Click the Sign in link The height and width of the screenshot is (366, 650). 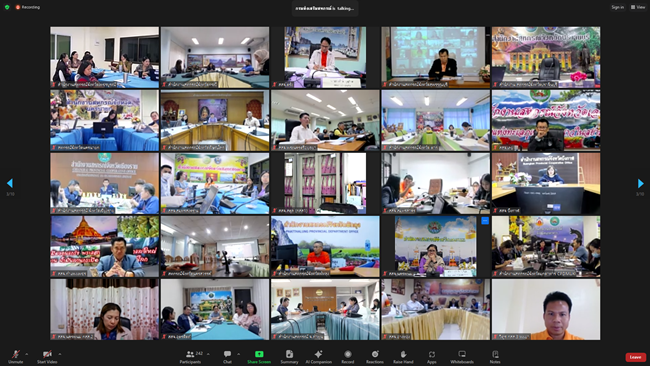[617, 7]
